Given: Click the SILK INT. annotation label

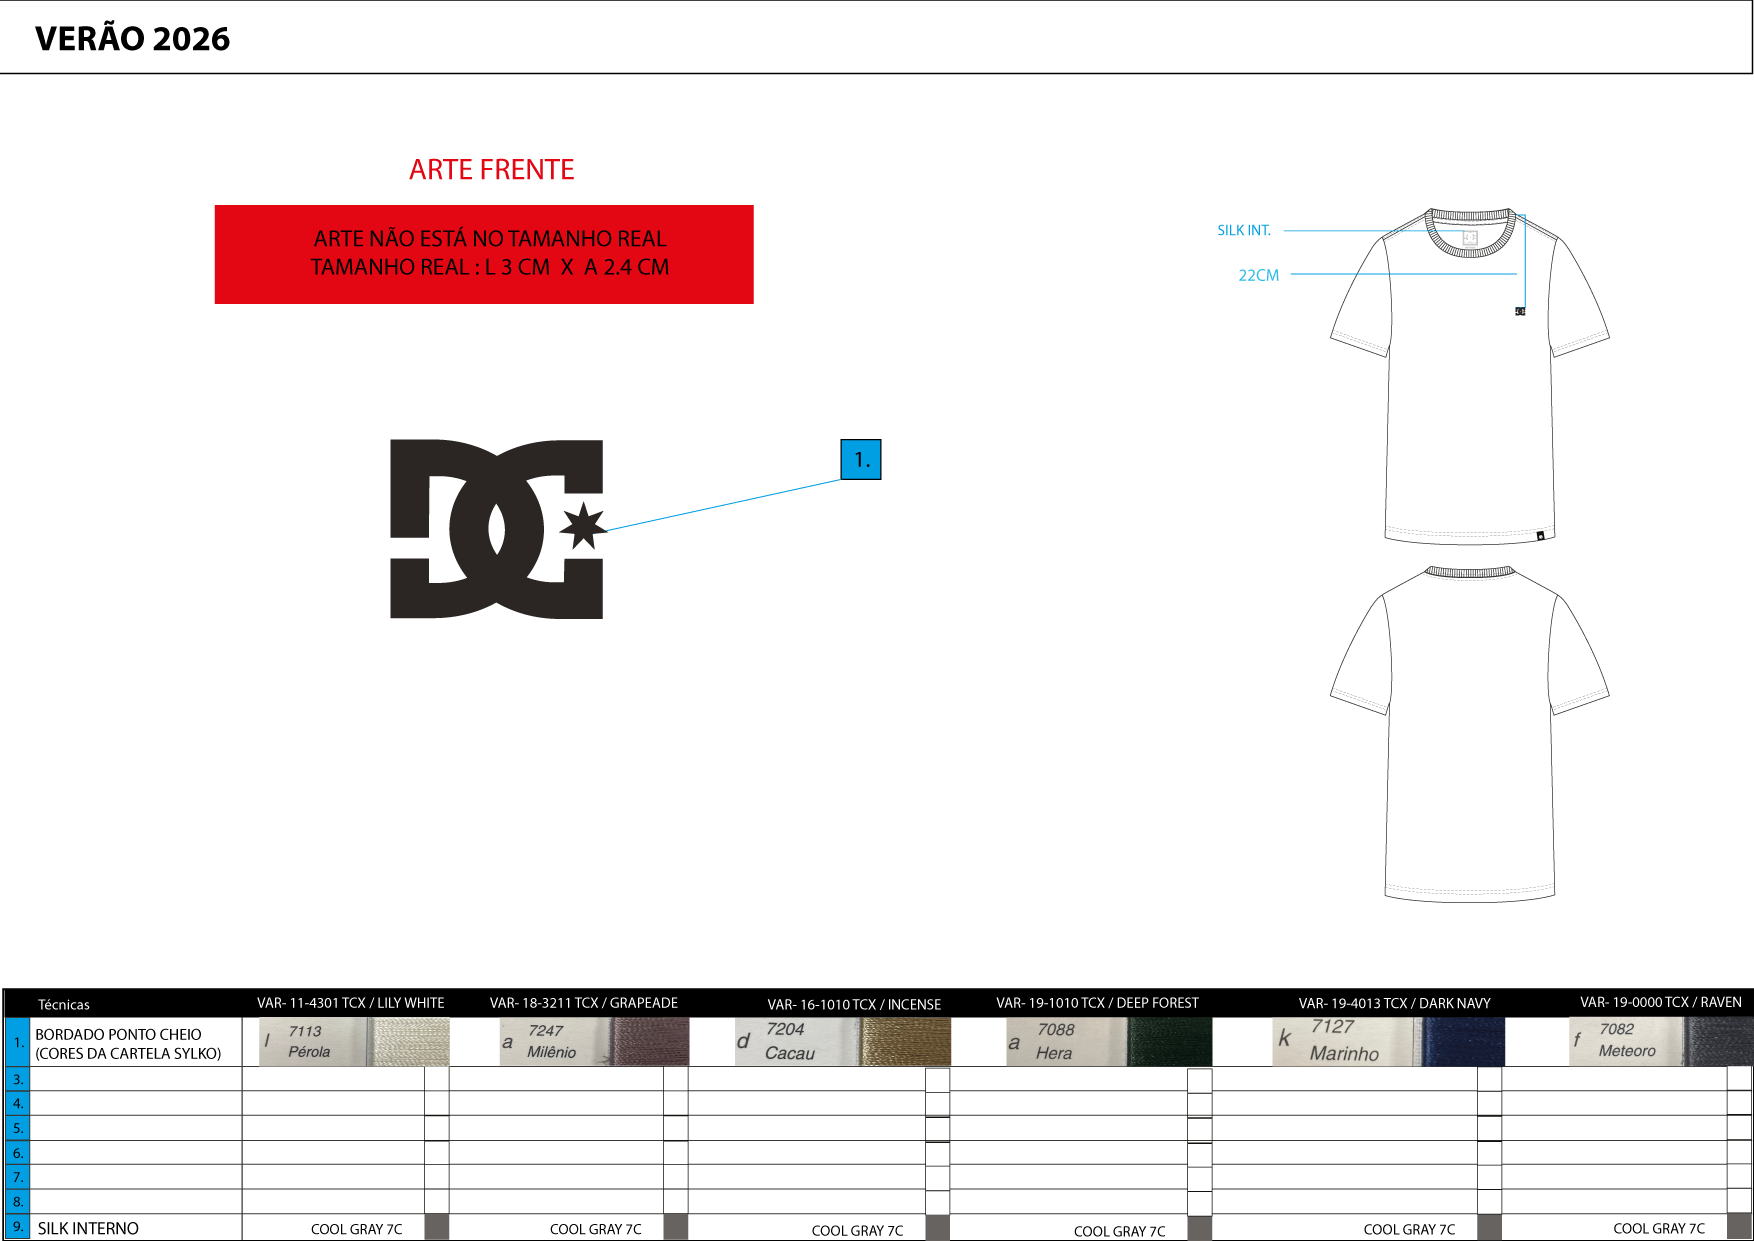Looking at the screenshot, I should tap(1243, 231).
